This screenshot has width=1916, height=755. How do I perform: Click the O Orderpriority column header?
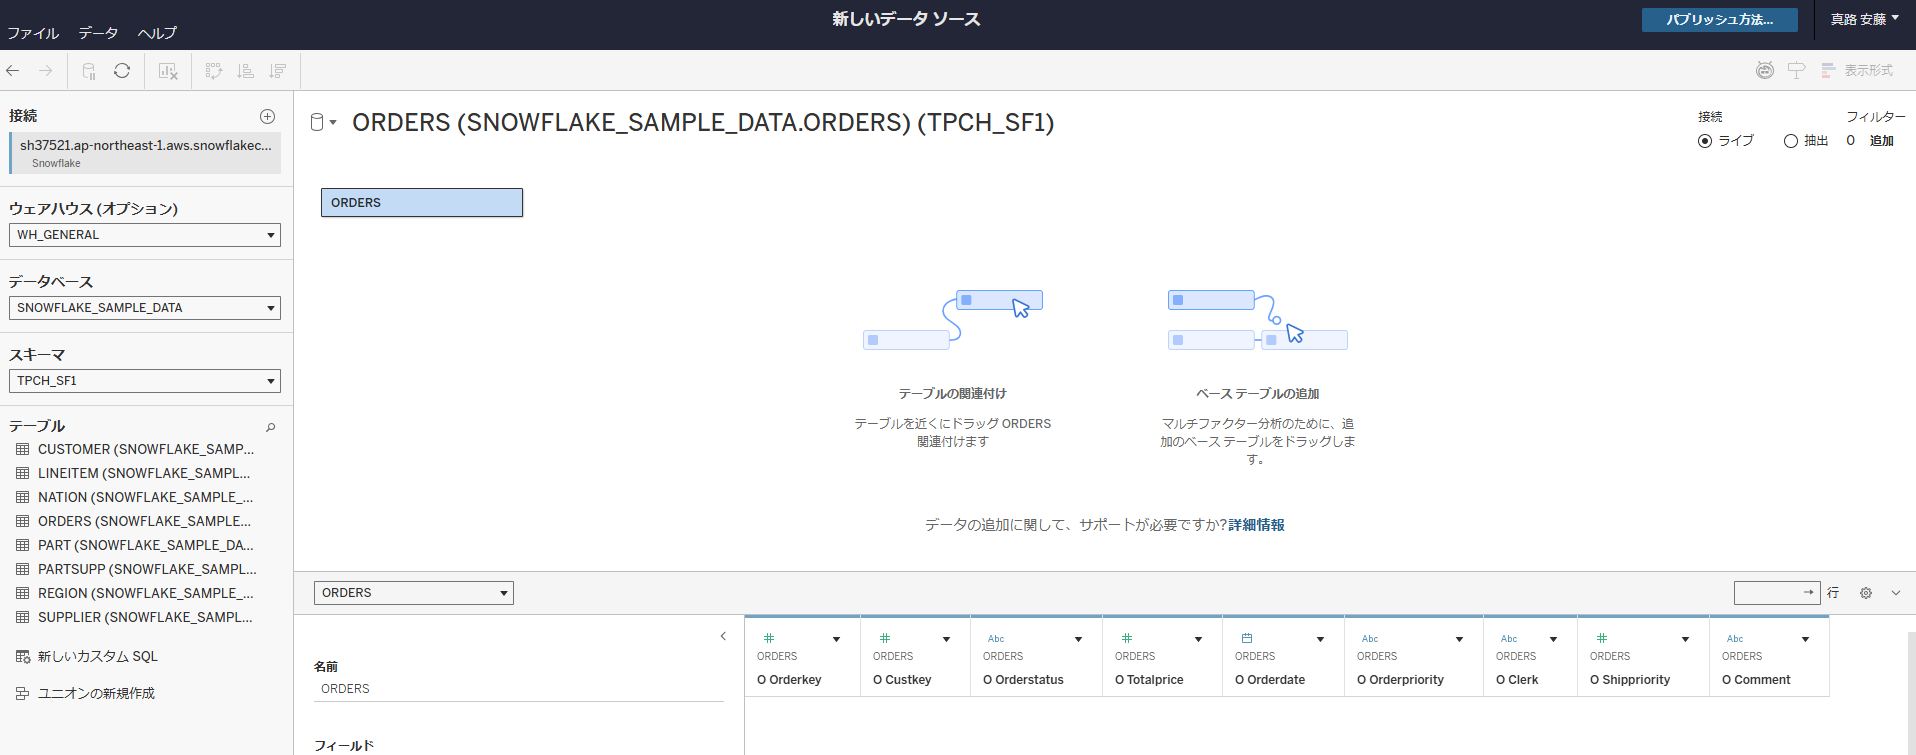1413,657
